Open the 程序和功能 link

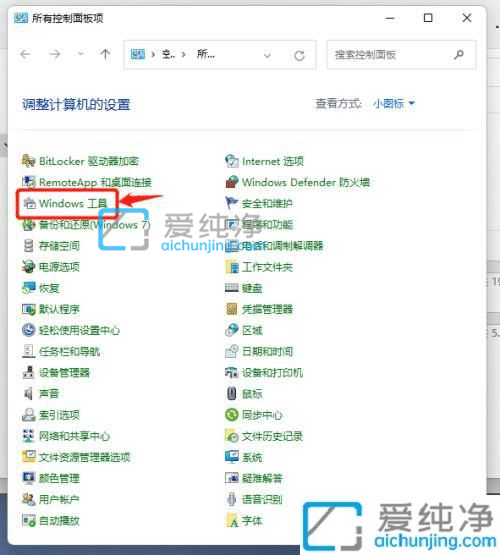click(x=268, y=225)
